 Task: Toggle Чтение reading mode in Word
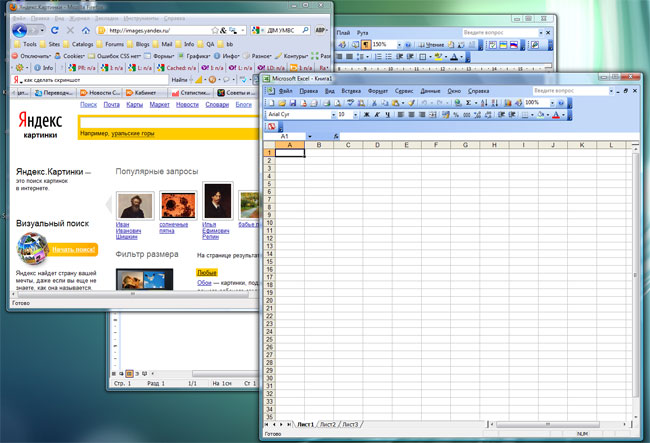[x=431, y=45]
